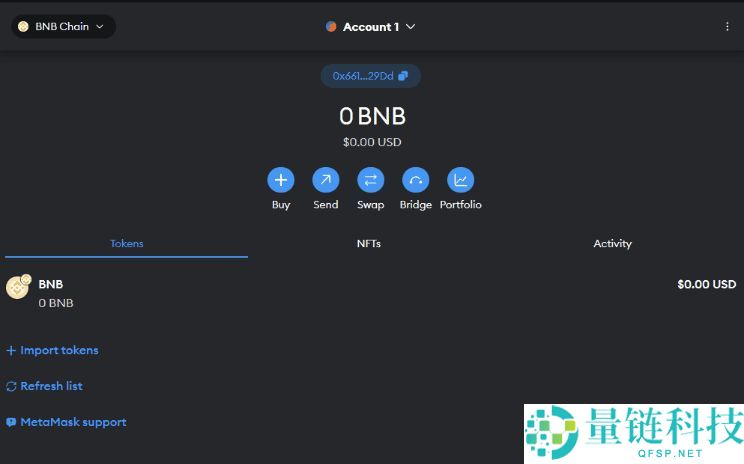Image resolution: width=744 pixels, height=464 pixels.
Task: Click the refresh arrows icon
Action: (x=12, y=386)
